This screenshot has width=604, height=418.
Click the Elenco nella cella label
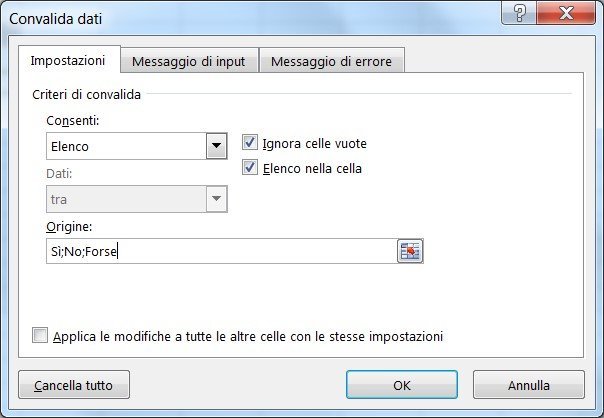[312, 169]
